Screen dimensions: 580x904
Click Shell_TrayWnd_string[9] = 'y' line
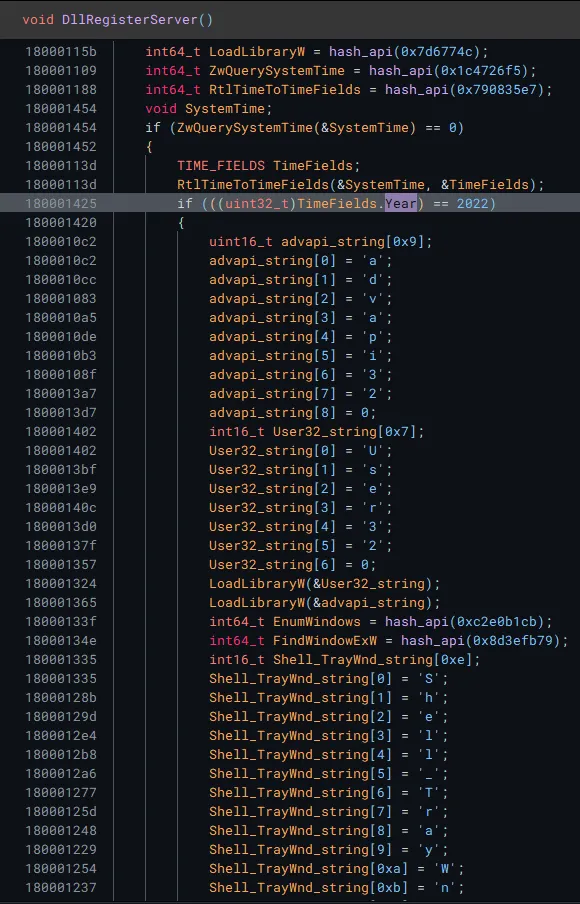pos(329,850)
